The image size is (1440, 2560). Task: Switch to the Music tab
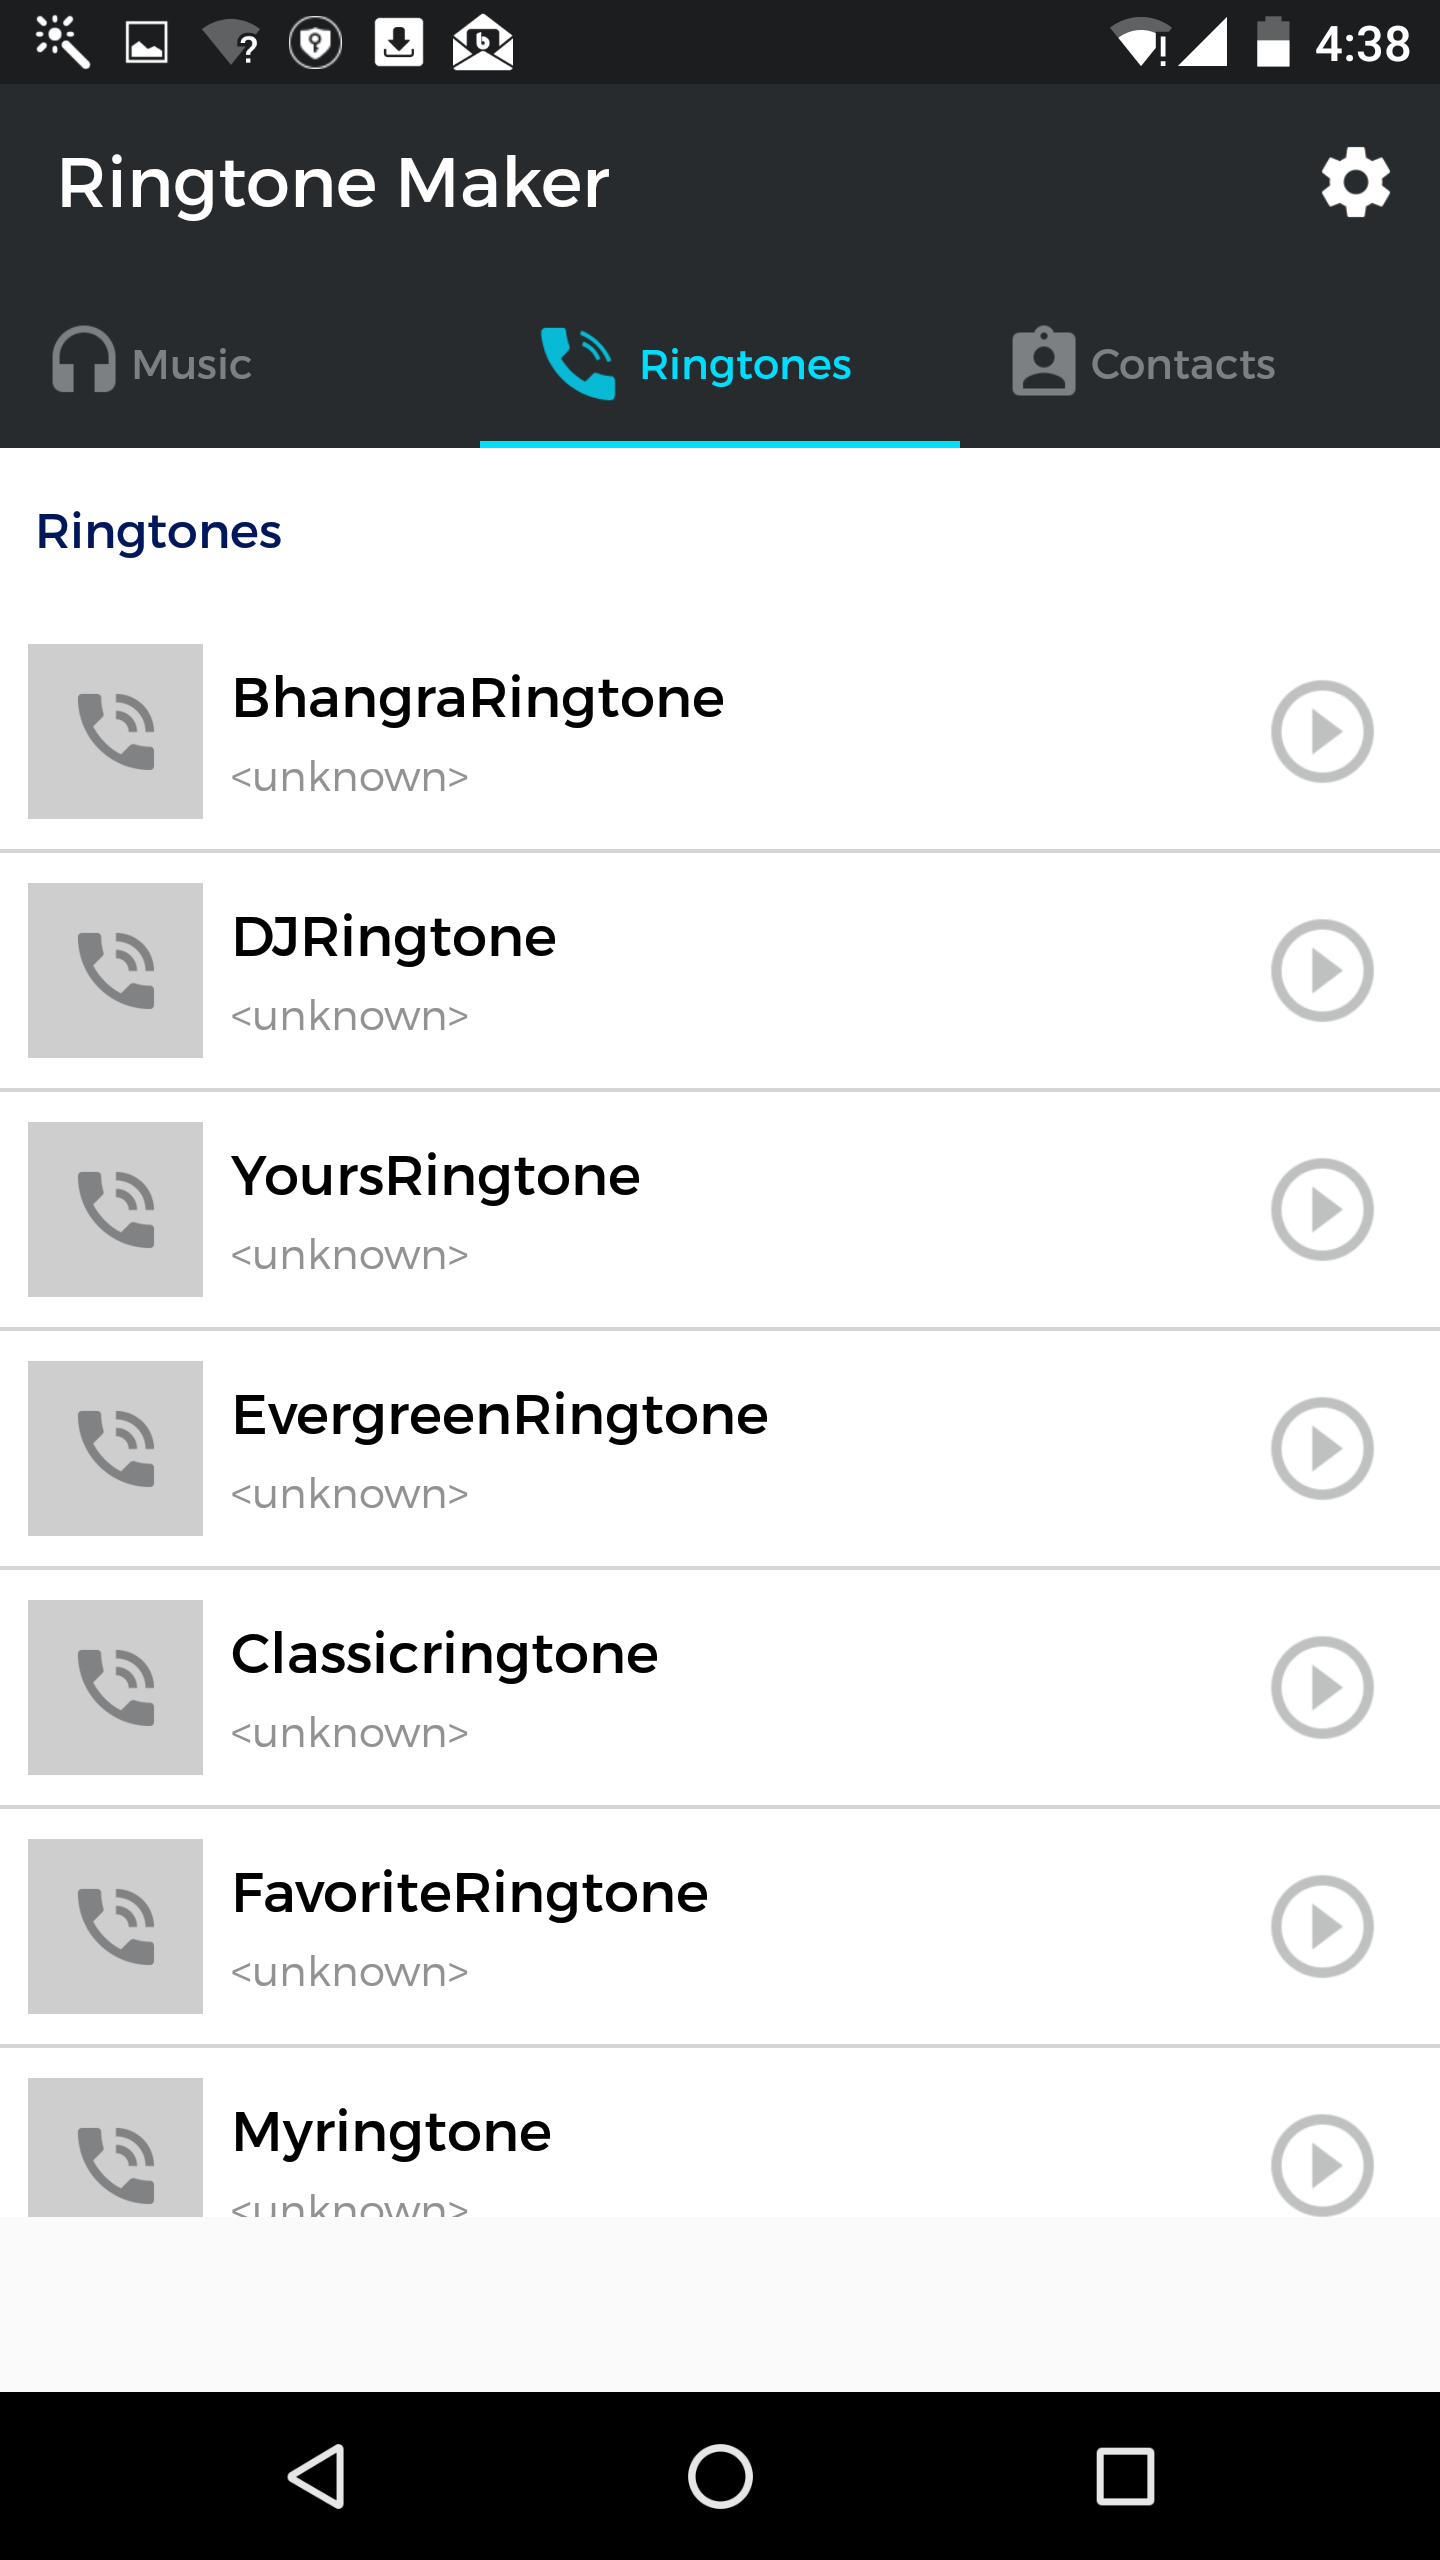[x=152, y=363]
